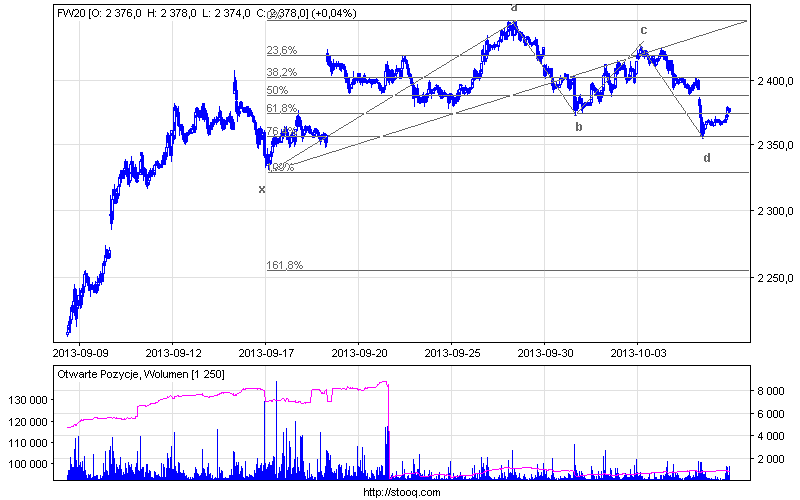Click the 6 000 volume axis label
The image size is (800, 500).
coord(771,414)
